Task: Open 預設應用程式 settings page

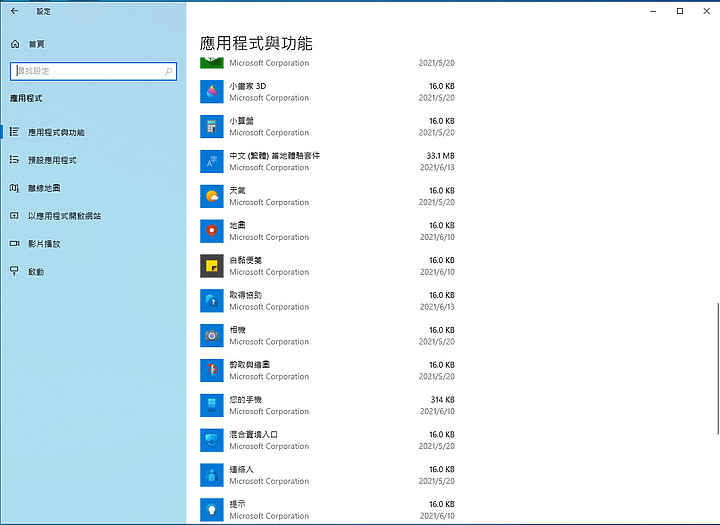Action: point(93,160)
